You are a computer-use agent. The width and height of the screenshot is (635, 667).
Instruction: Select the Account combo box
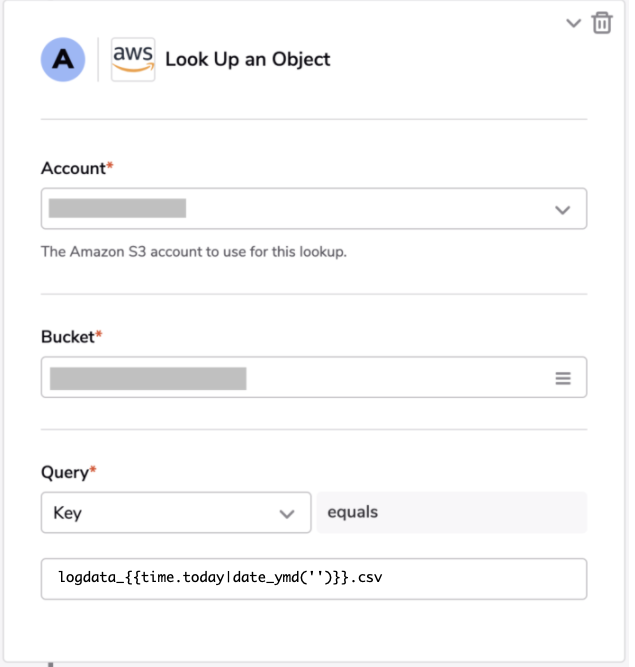[x=314, y=208]
